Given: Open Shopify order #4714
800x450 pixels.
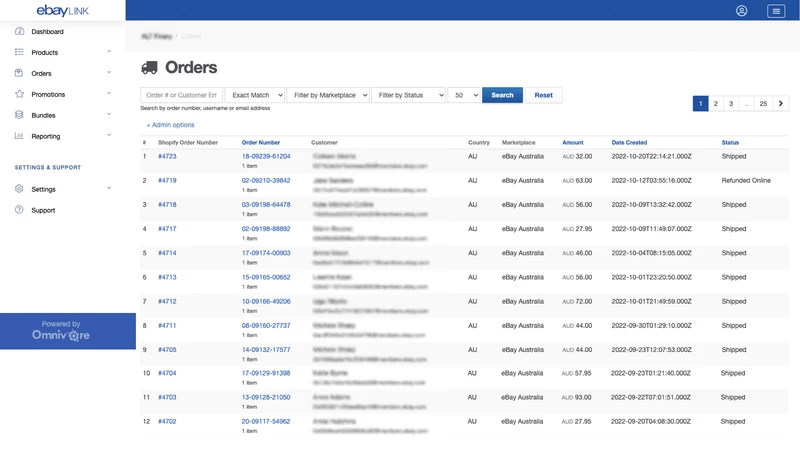Looking at the screenshot, I should (167, 253).
